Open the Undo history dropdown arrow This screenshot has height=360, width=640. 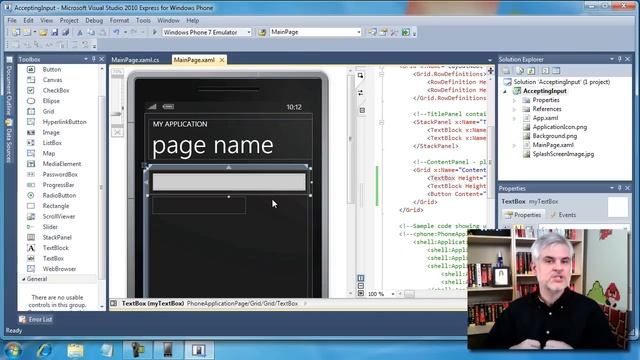(125, 32)
